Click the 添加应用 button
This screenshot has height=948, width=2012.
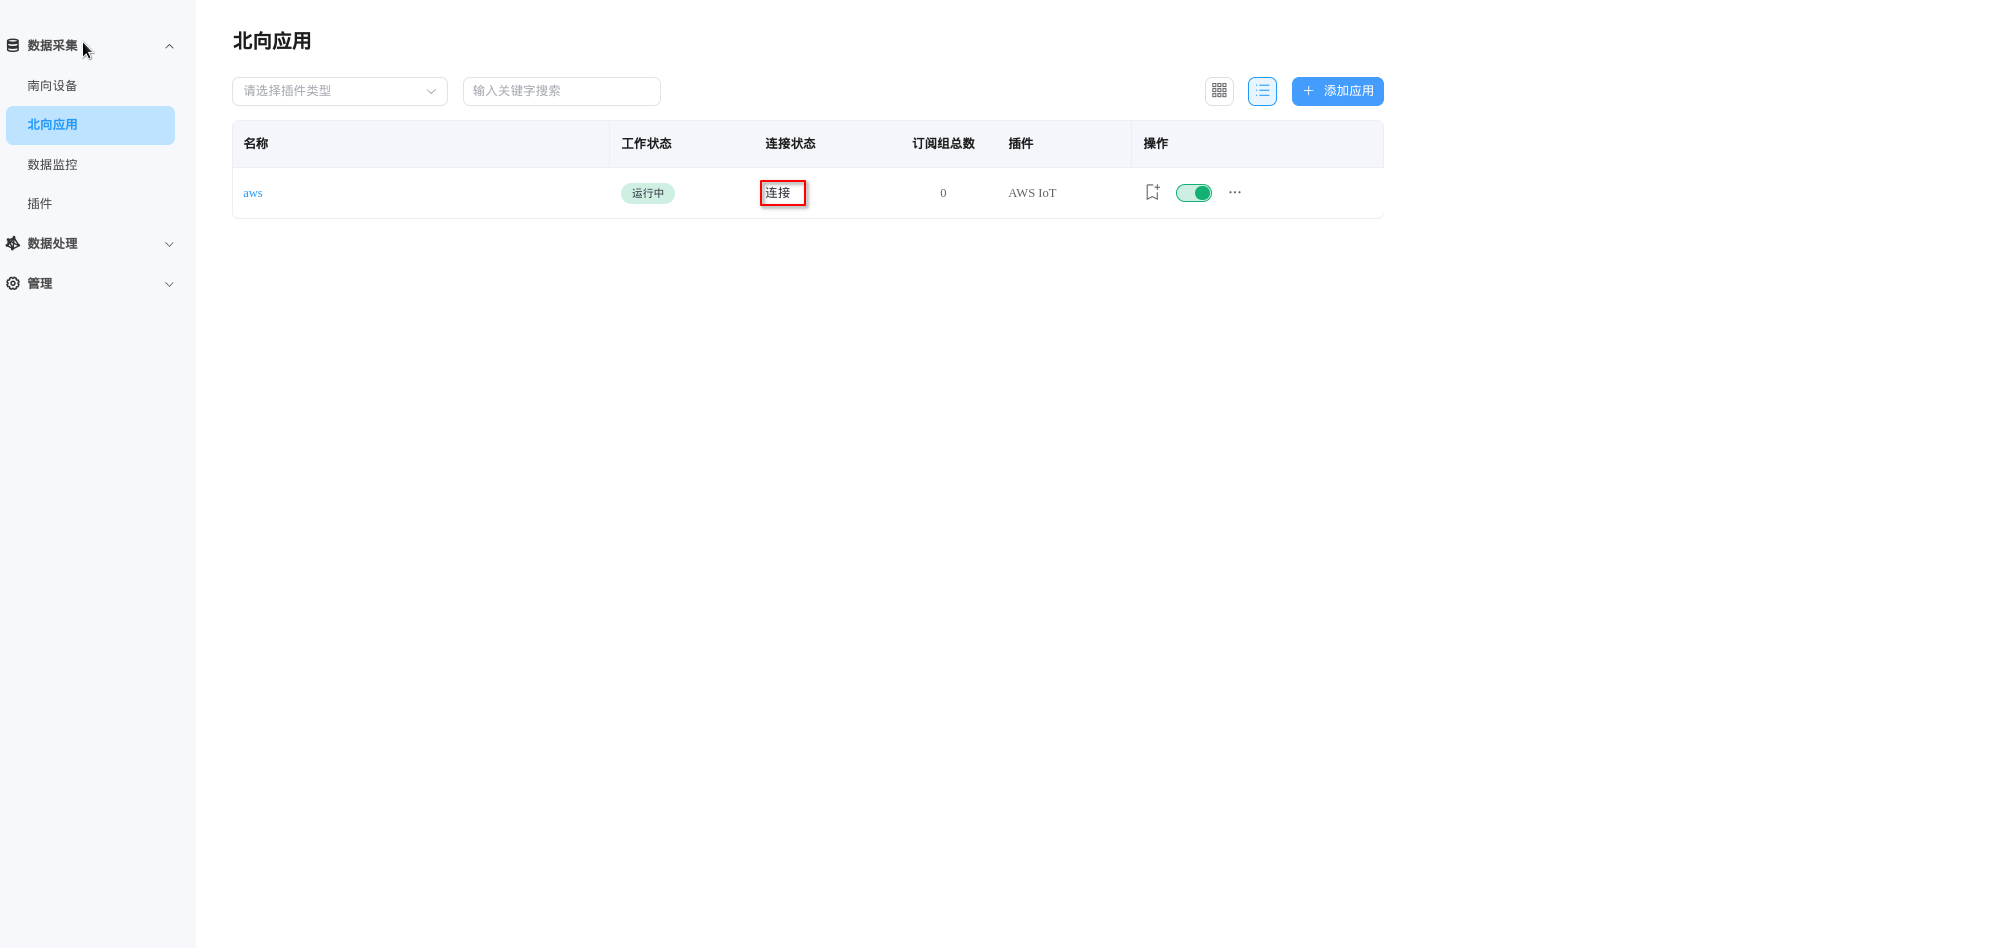1337,91
